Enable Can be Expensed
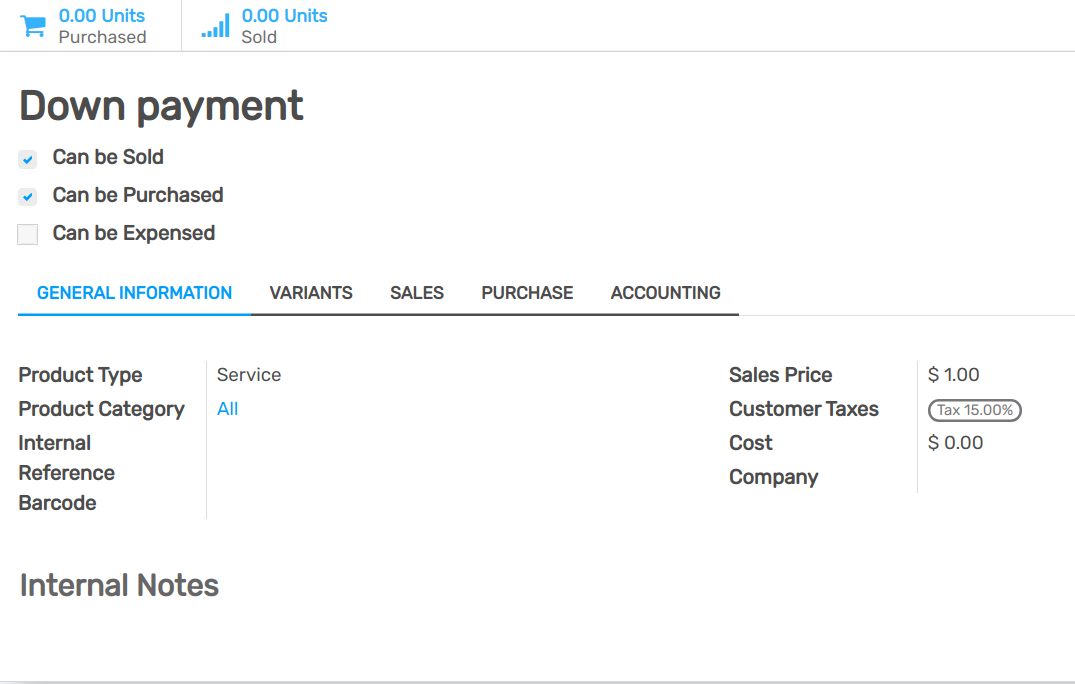 27,234
